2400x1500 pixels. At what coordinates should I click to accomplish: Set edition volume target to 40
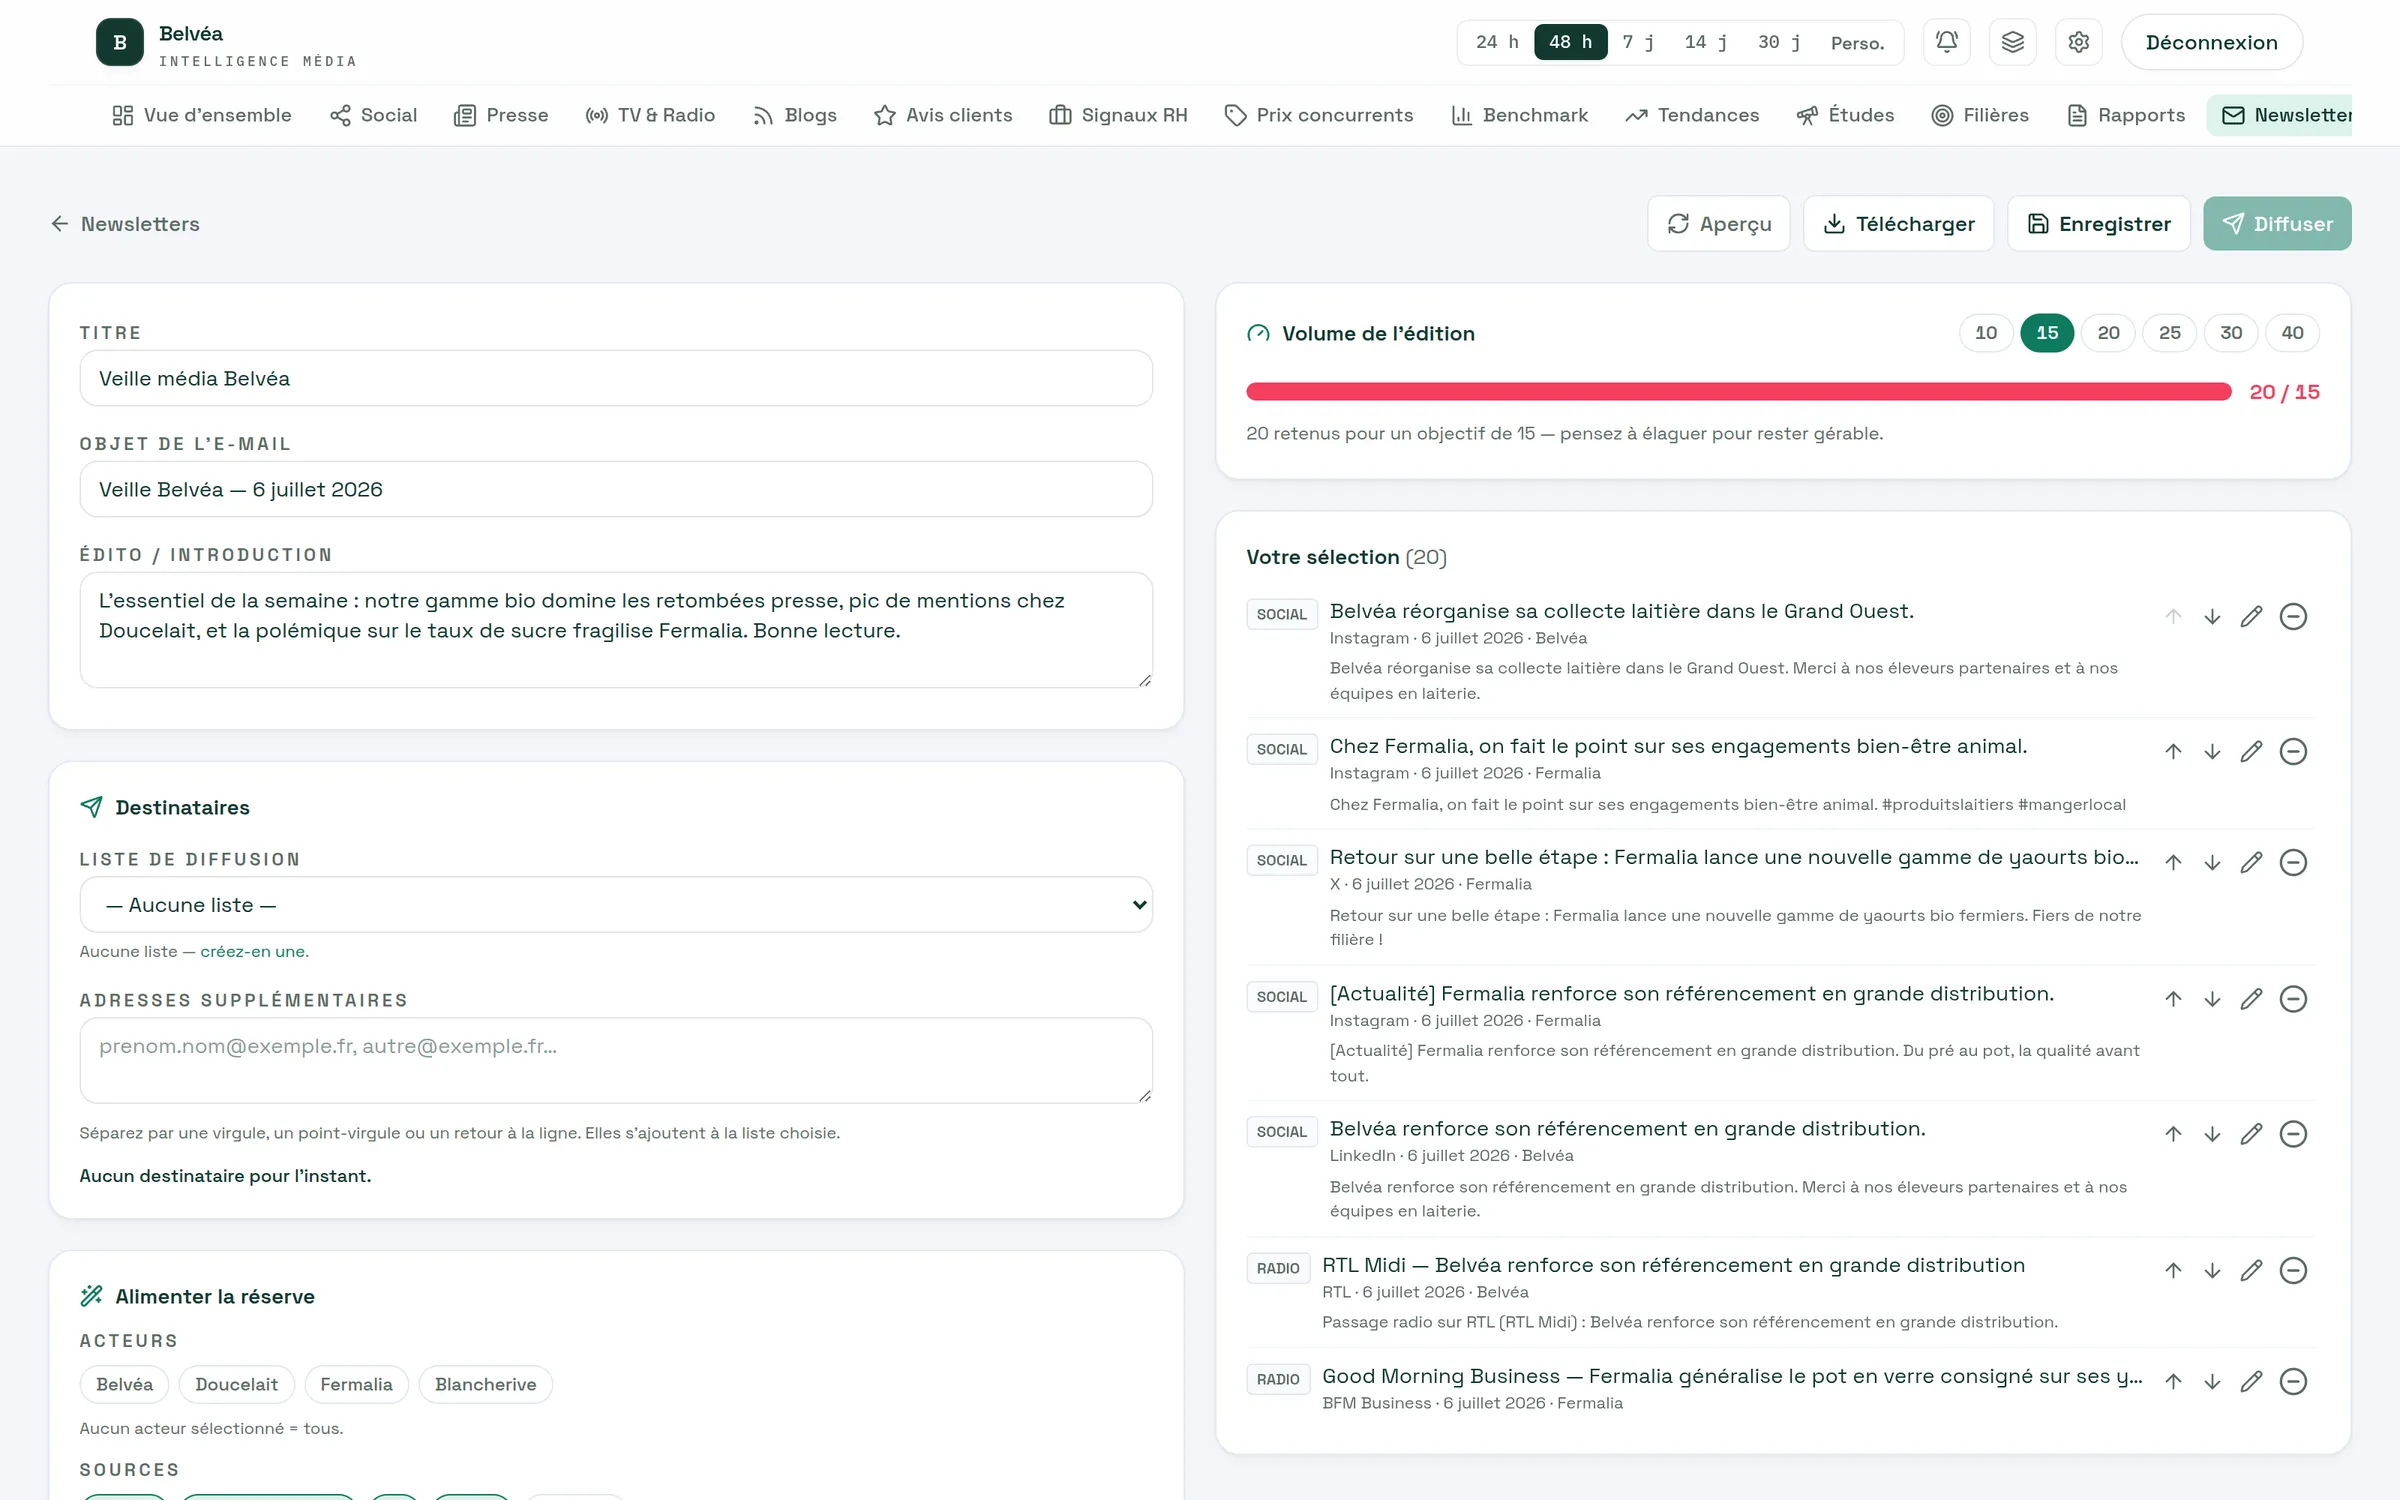(2292, 333)
